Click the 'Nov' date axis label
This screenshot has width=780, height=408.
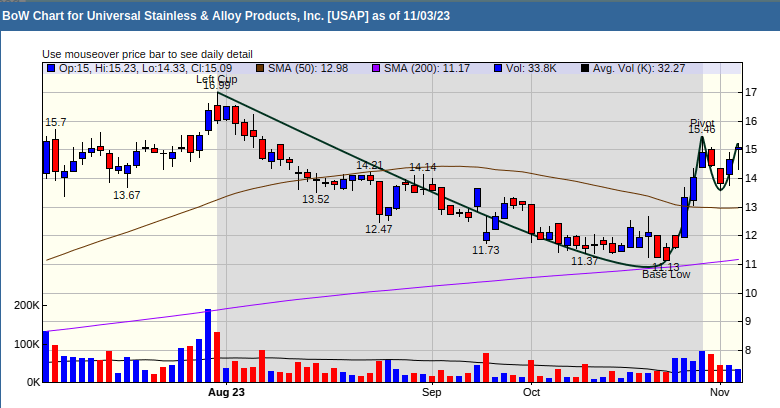[720, 392]
